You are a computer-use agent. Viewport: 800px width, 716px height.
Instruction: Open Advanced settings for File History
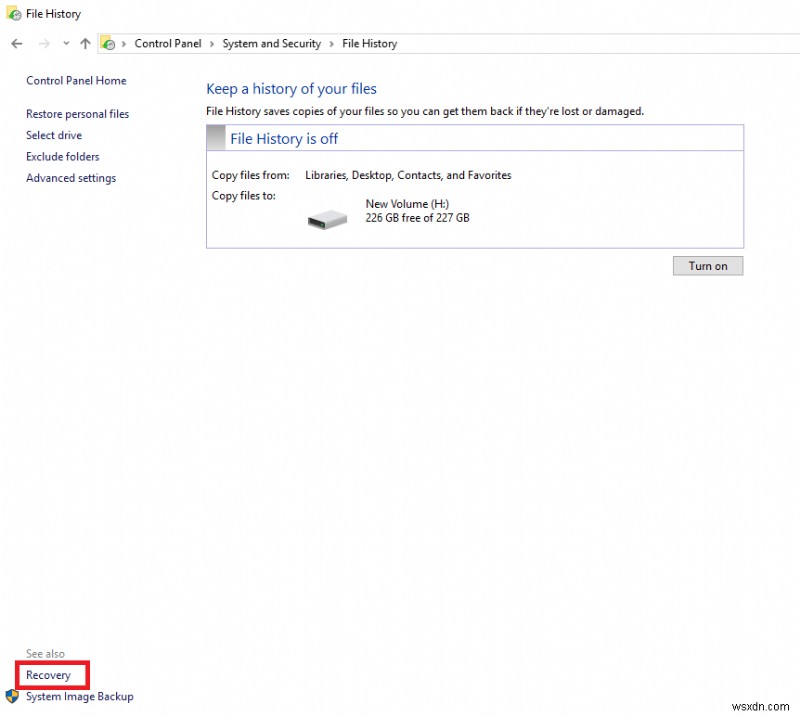[x=70, y=178]
